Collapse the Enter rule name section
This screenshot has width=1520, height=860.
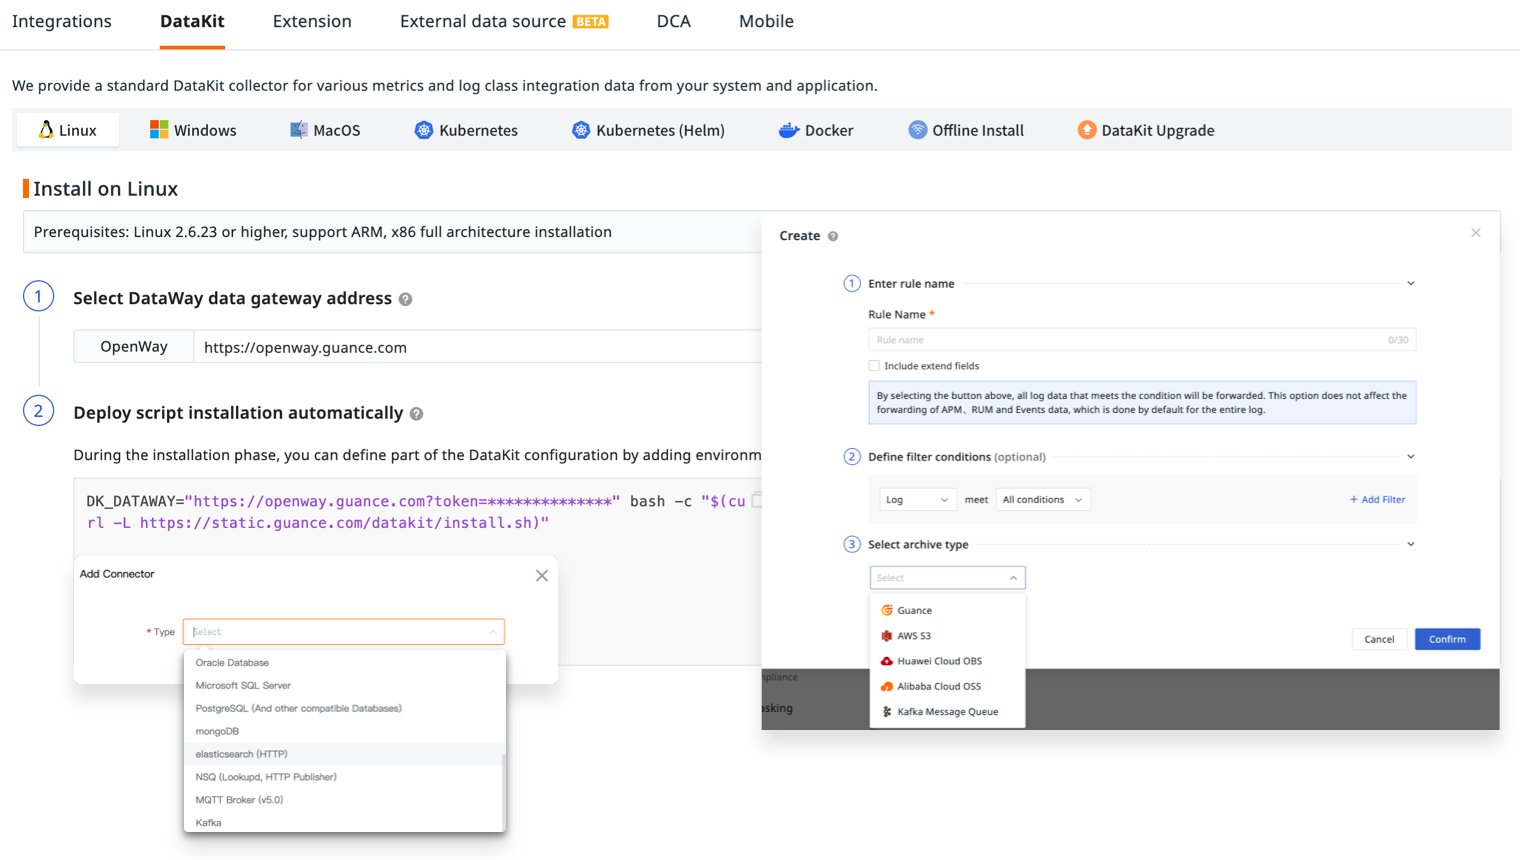[1411, 284]
